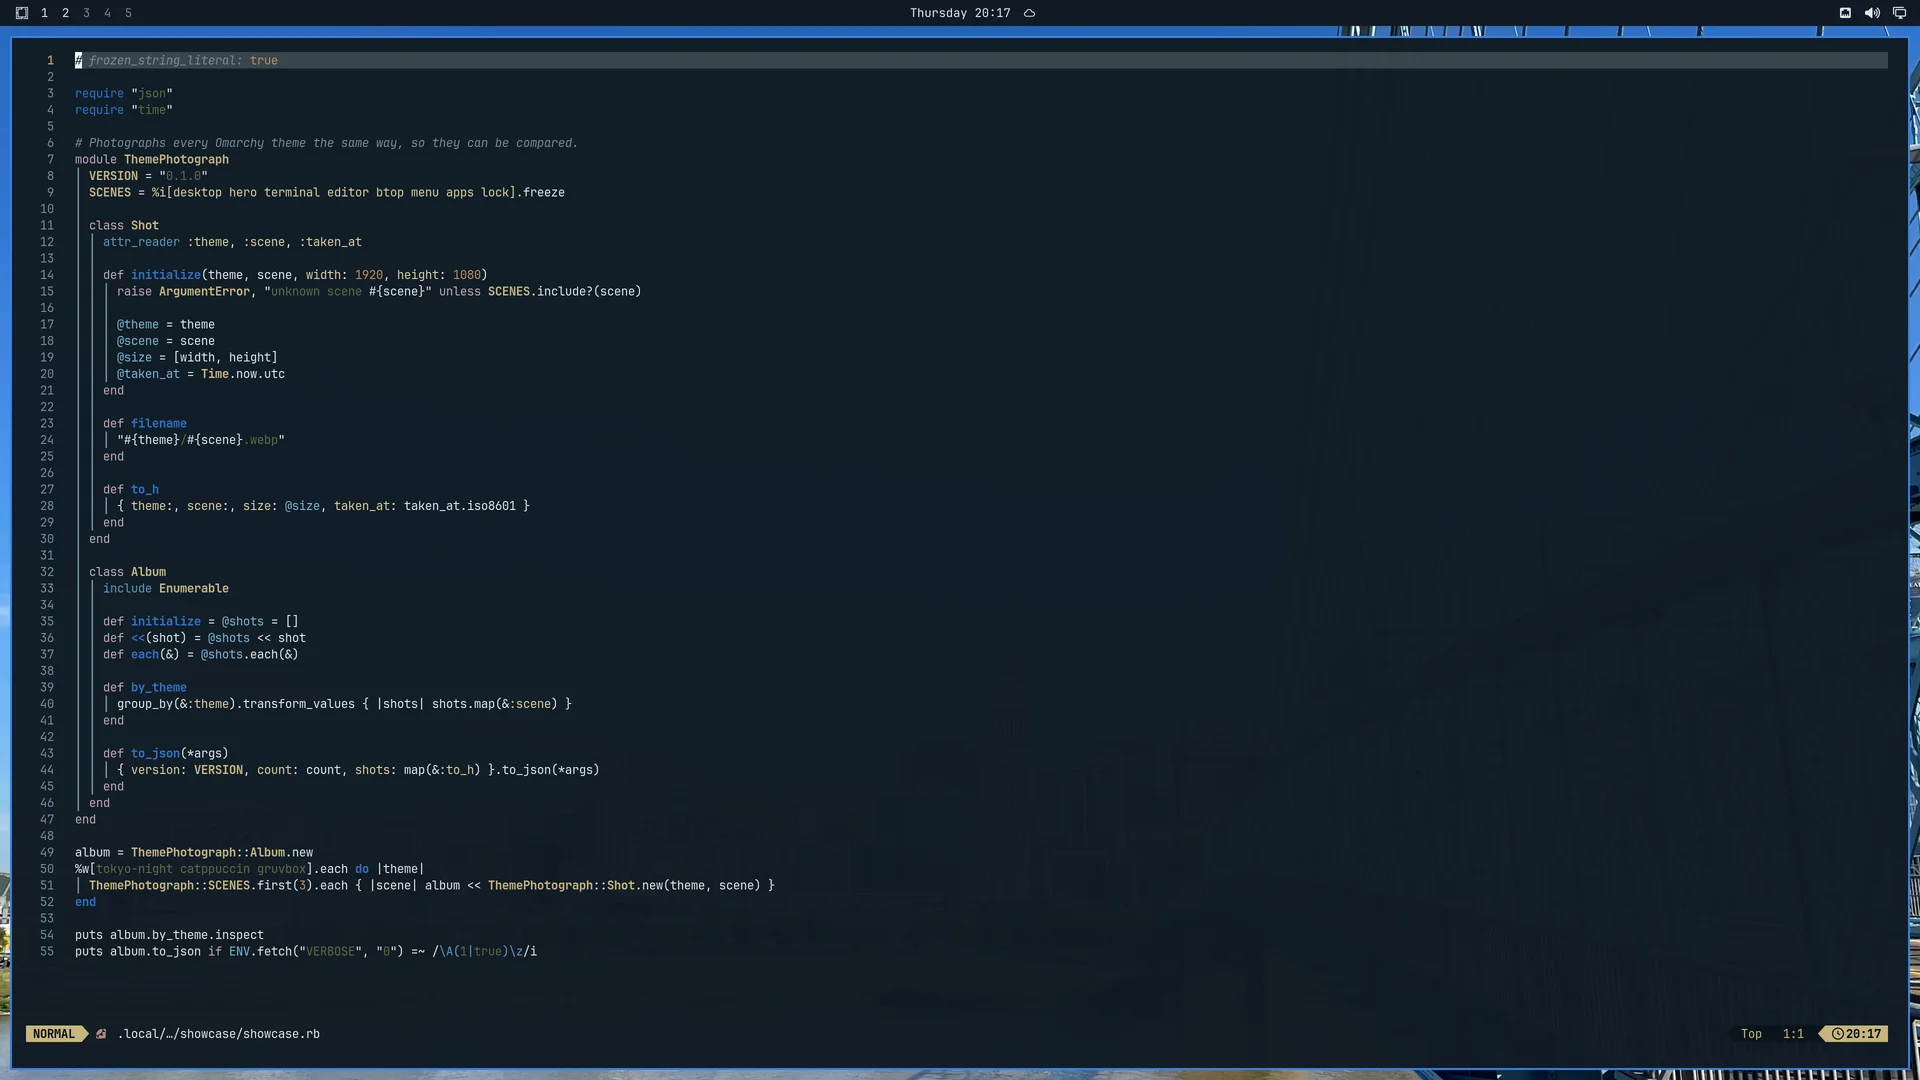Screen dimensions: 1920x1080
Task: Open the volume speaker icon
Action: point(1872,13)
